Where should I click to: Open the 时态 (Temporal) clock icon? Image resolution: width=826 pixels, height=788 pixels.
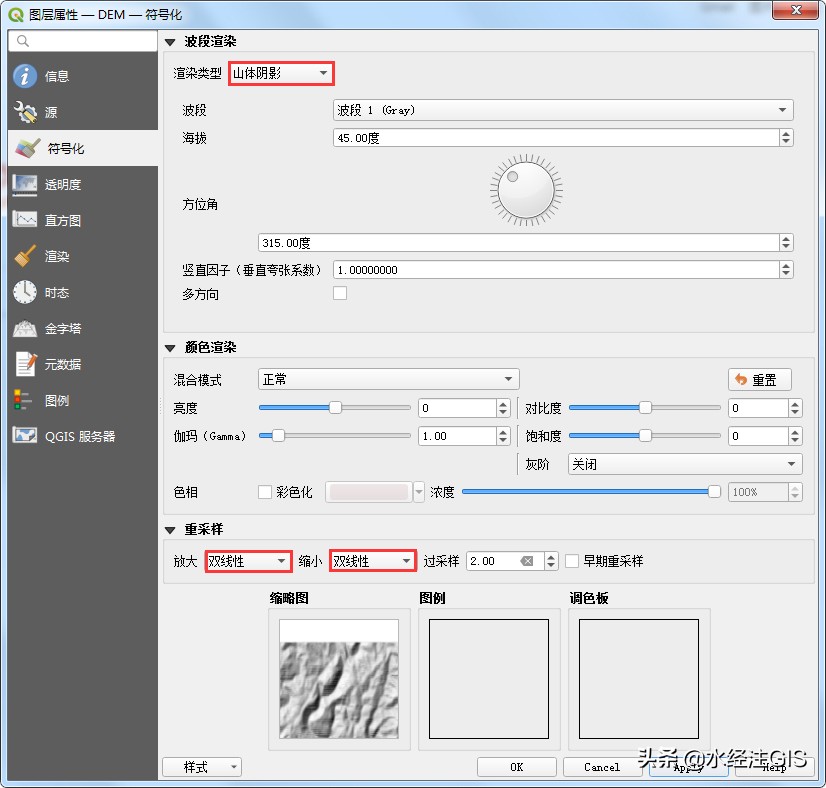[24, 292]
